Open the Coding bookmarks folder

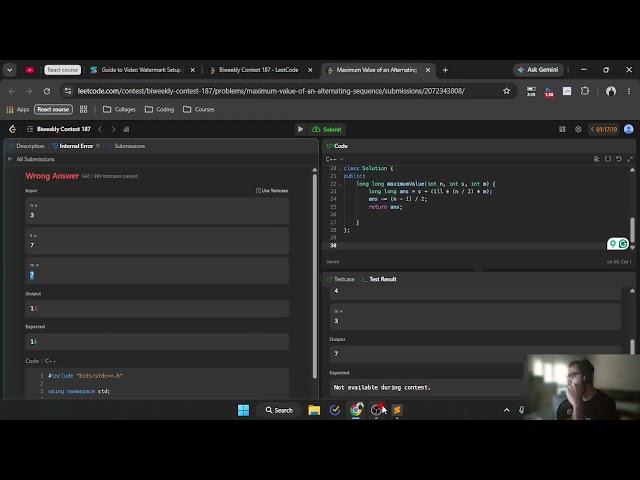160,109
